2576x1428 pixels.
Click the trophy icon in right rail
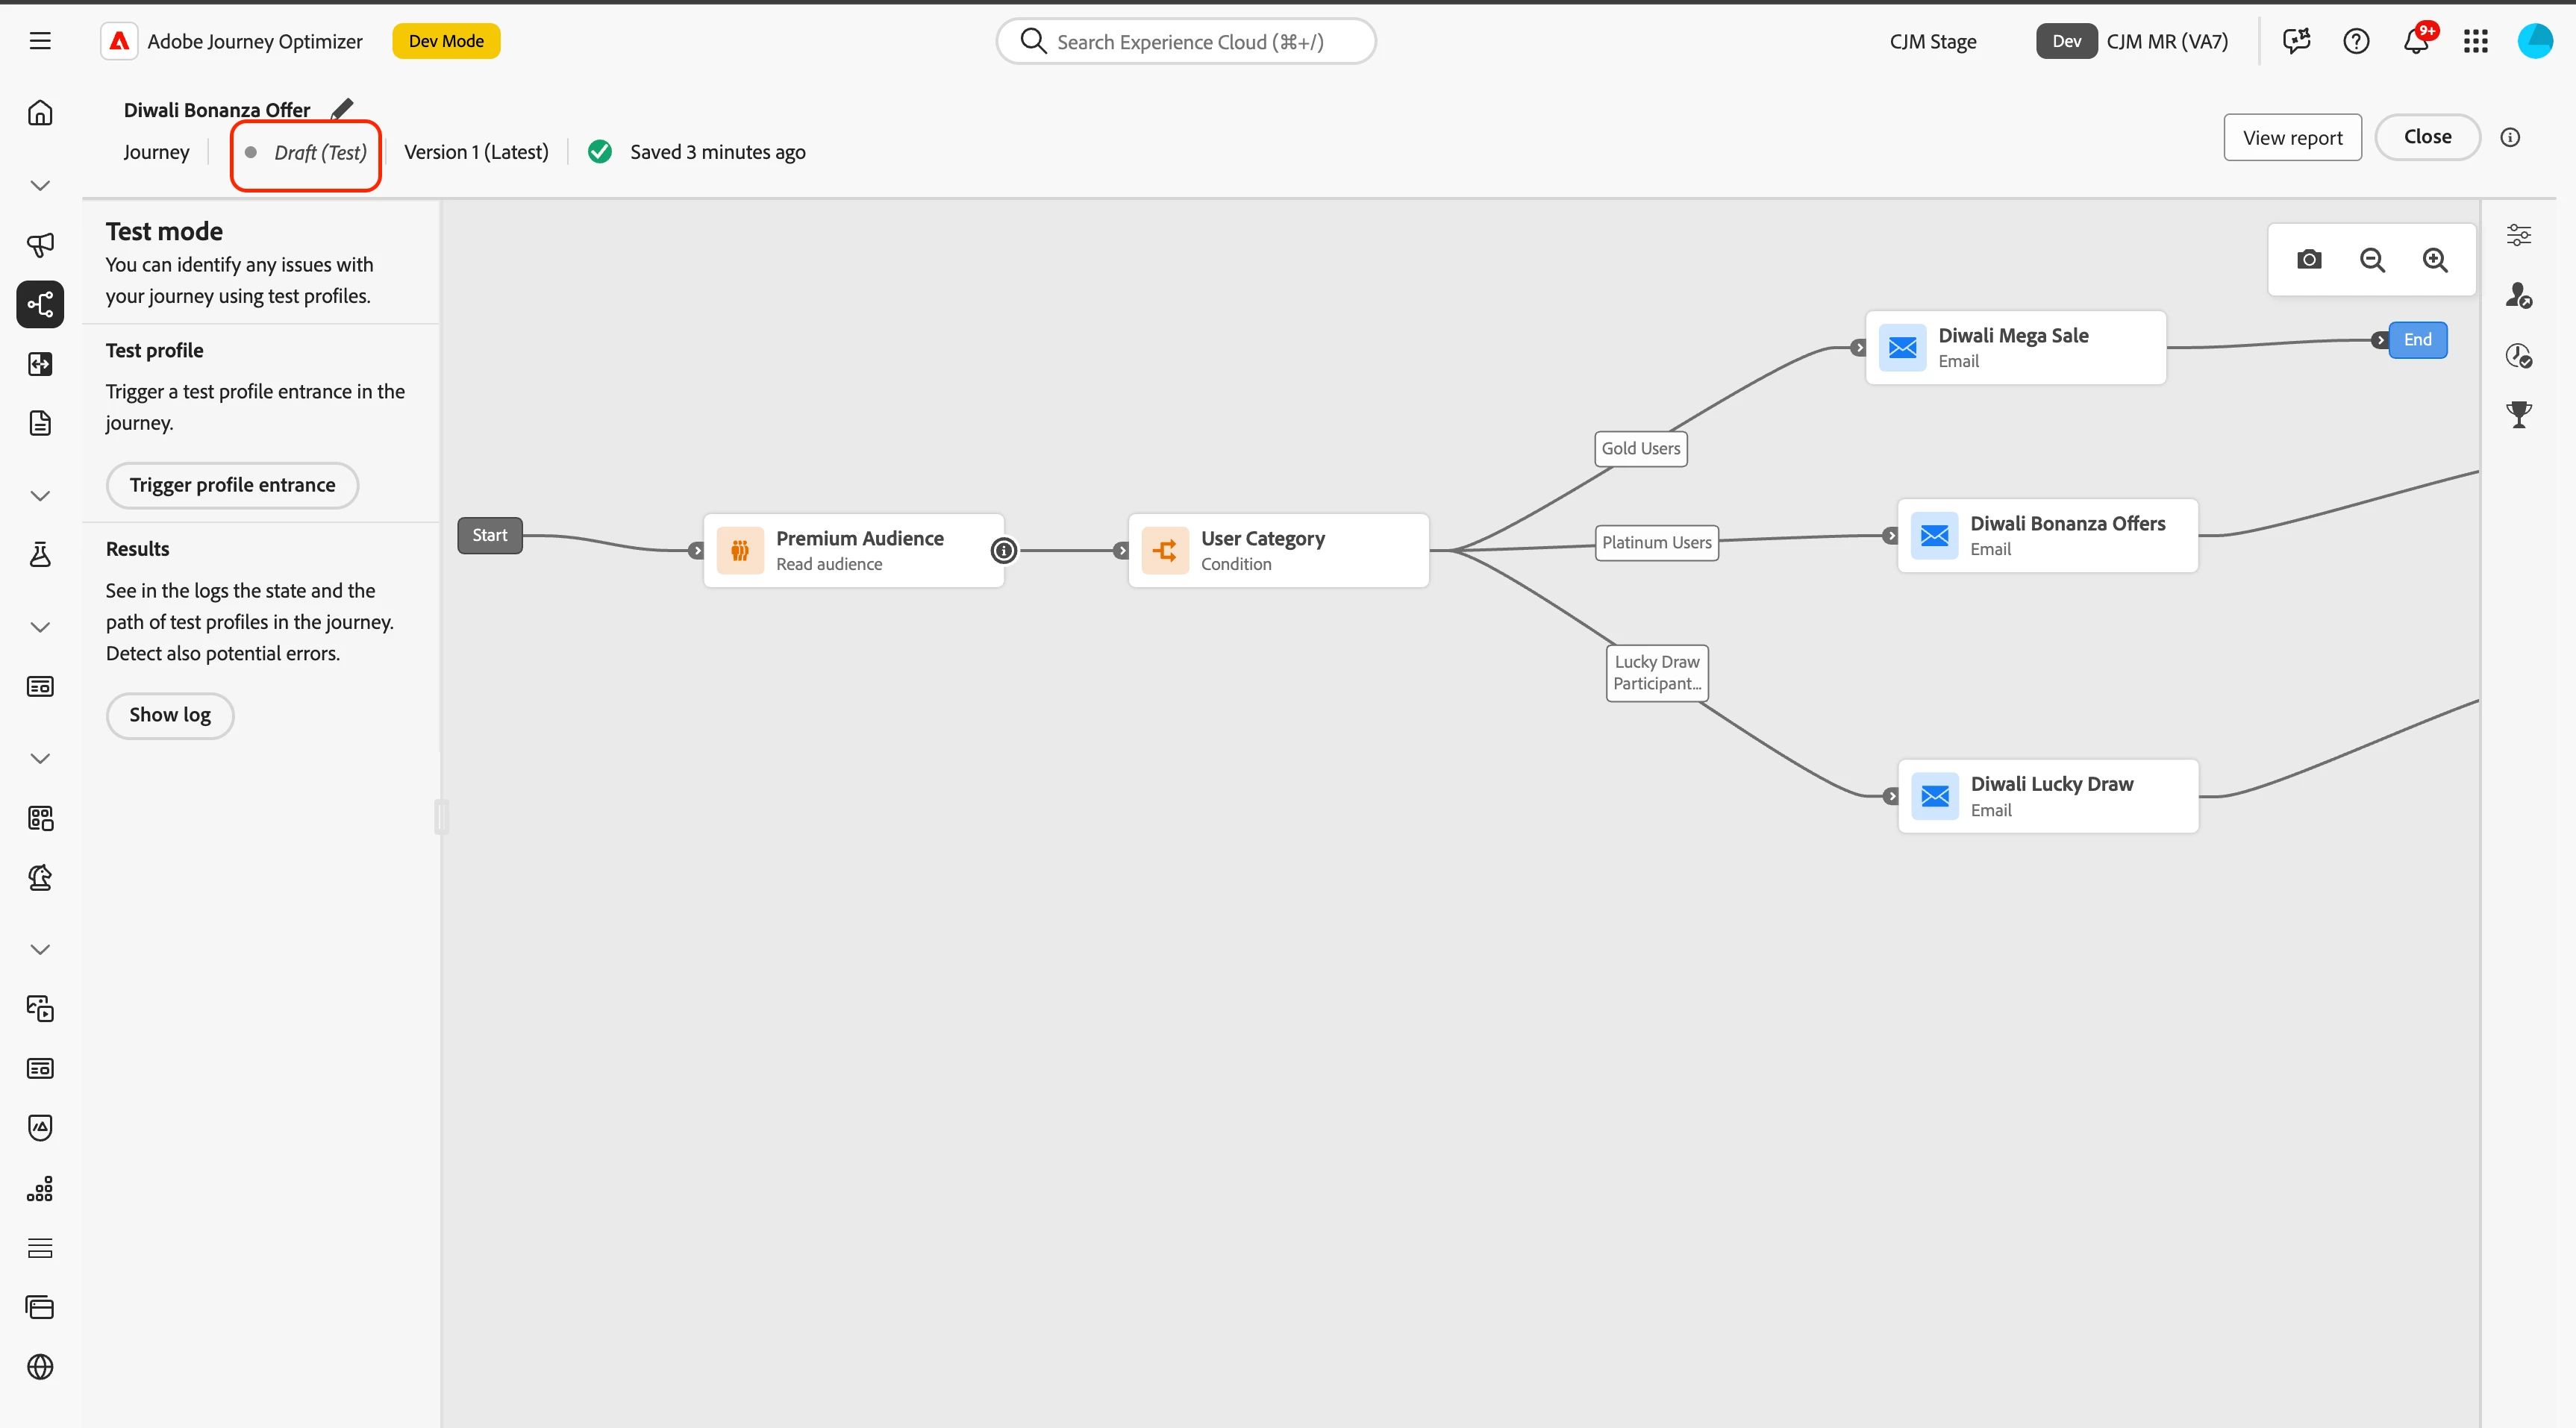(2519, 414)
